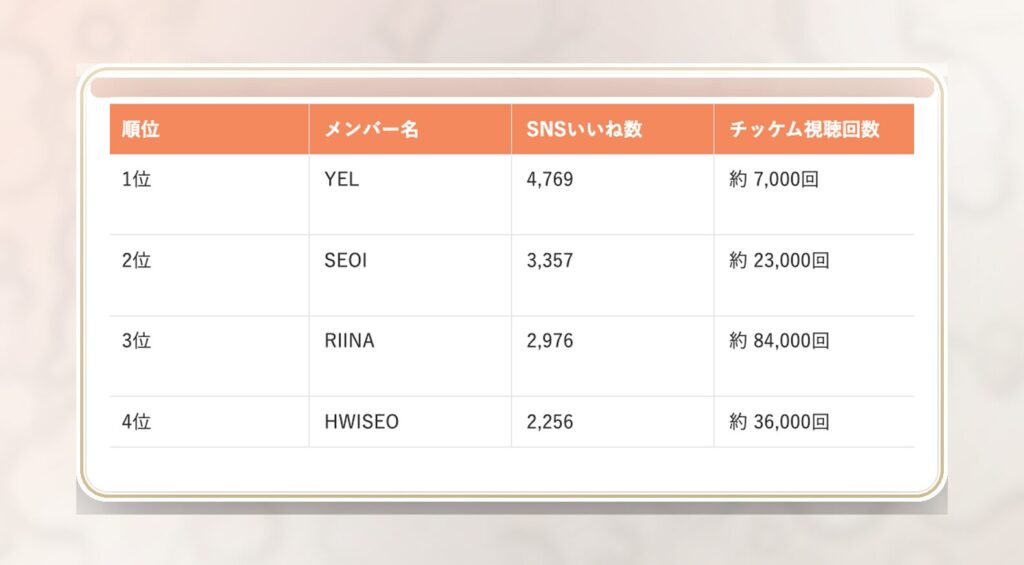Click the 3,357 likes value
The height and width of the screenshot is (565, 1024).
(550, 261)
